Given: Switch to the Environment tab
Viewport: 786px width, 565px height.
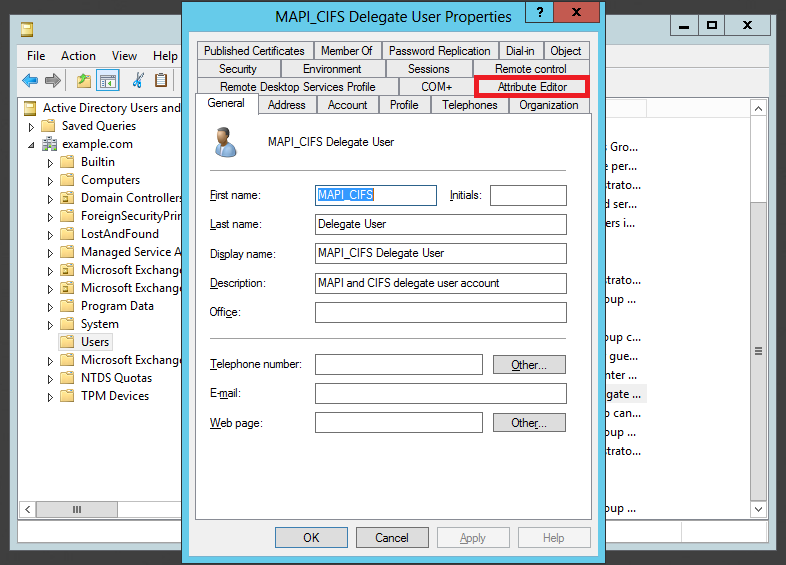Looking at the screenshot, I should point(332,69).
